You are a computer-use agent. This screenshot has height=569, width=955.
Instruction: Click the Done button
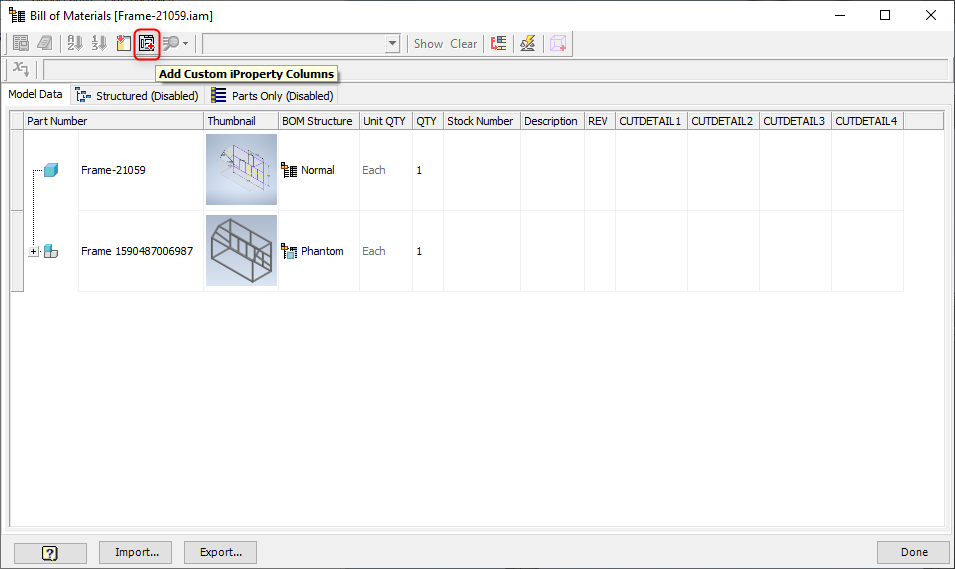point(914,552)
